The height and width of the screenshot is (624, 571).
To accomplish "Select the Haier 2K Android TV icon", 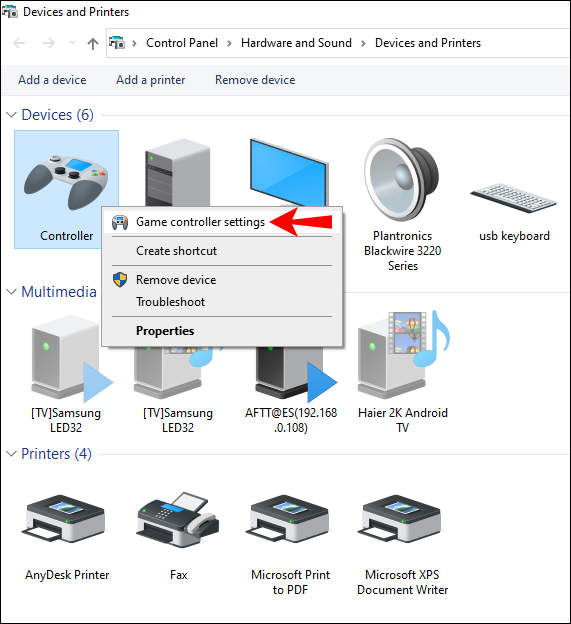I will tap(403, 355).
